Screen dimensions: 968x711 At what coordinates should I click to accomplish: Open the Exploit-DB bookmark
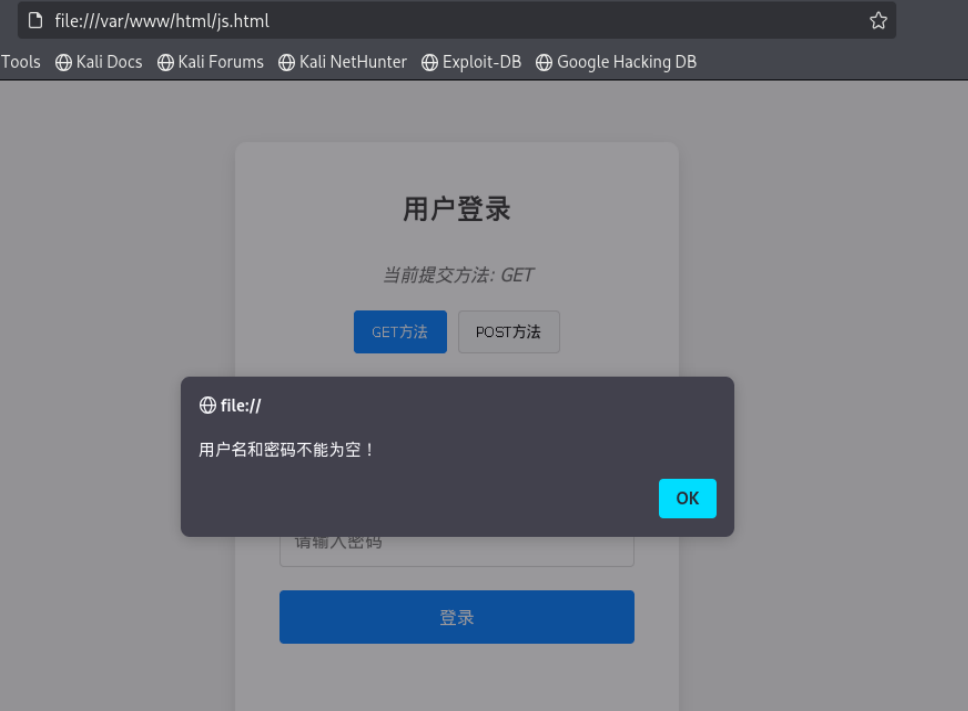point(479,62)
